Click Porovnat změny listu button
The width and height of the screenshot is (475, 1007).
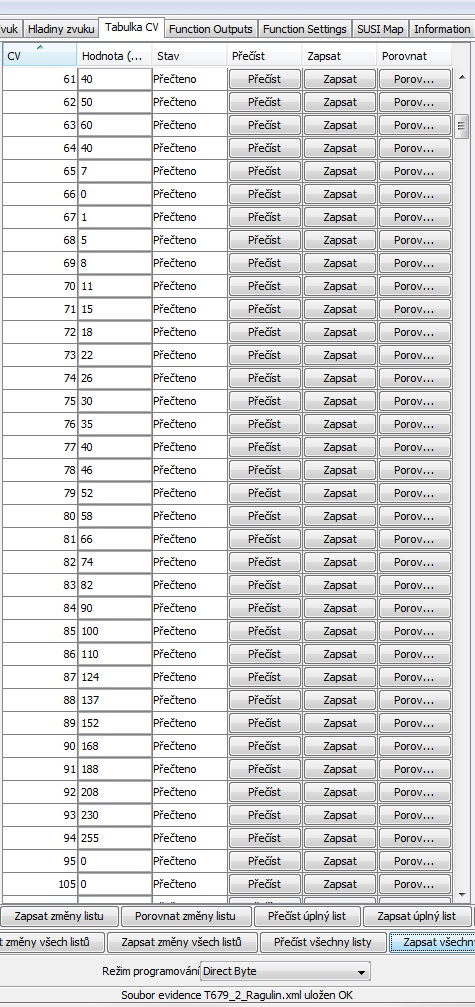point(185,915)
